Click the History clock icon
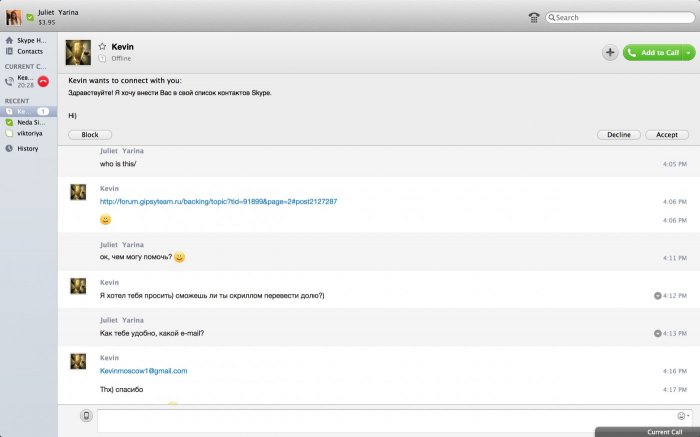This screenshot has width=700, height=437. [x=9, y=149]
